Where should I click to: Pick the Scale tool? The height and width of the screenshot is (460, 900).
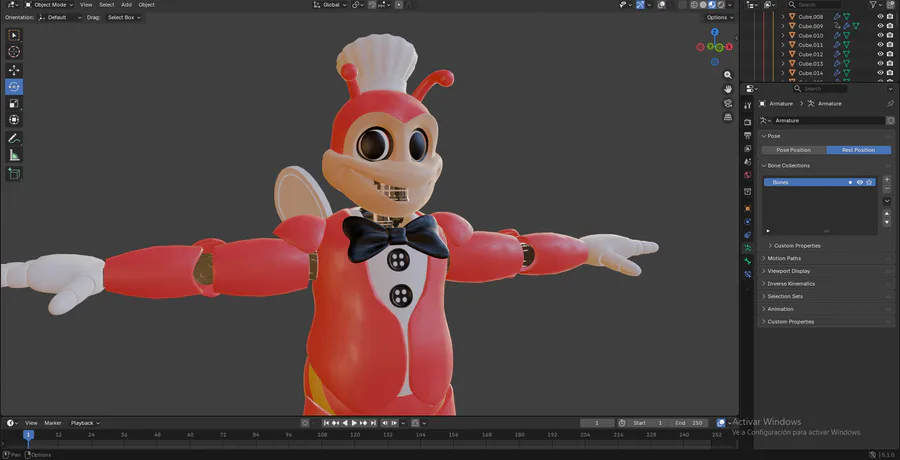pos(14,103)
